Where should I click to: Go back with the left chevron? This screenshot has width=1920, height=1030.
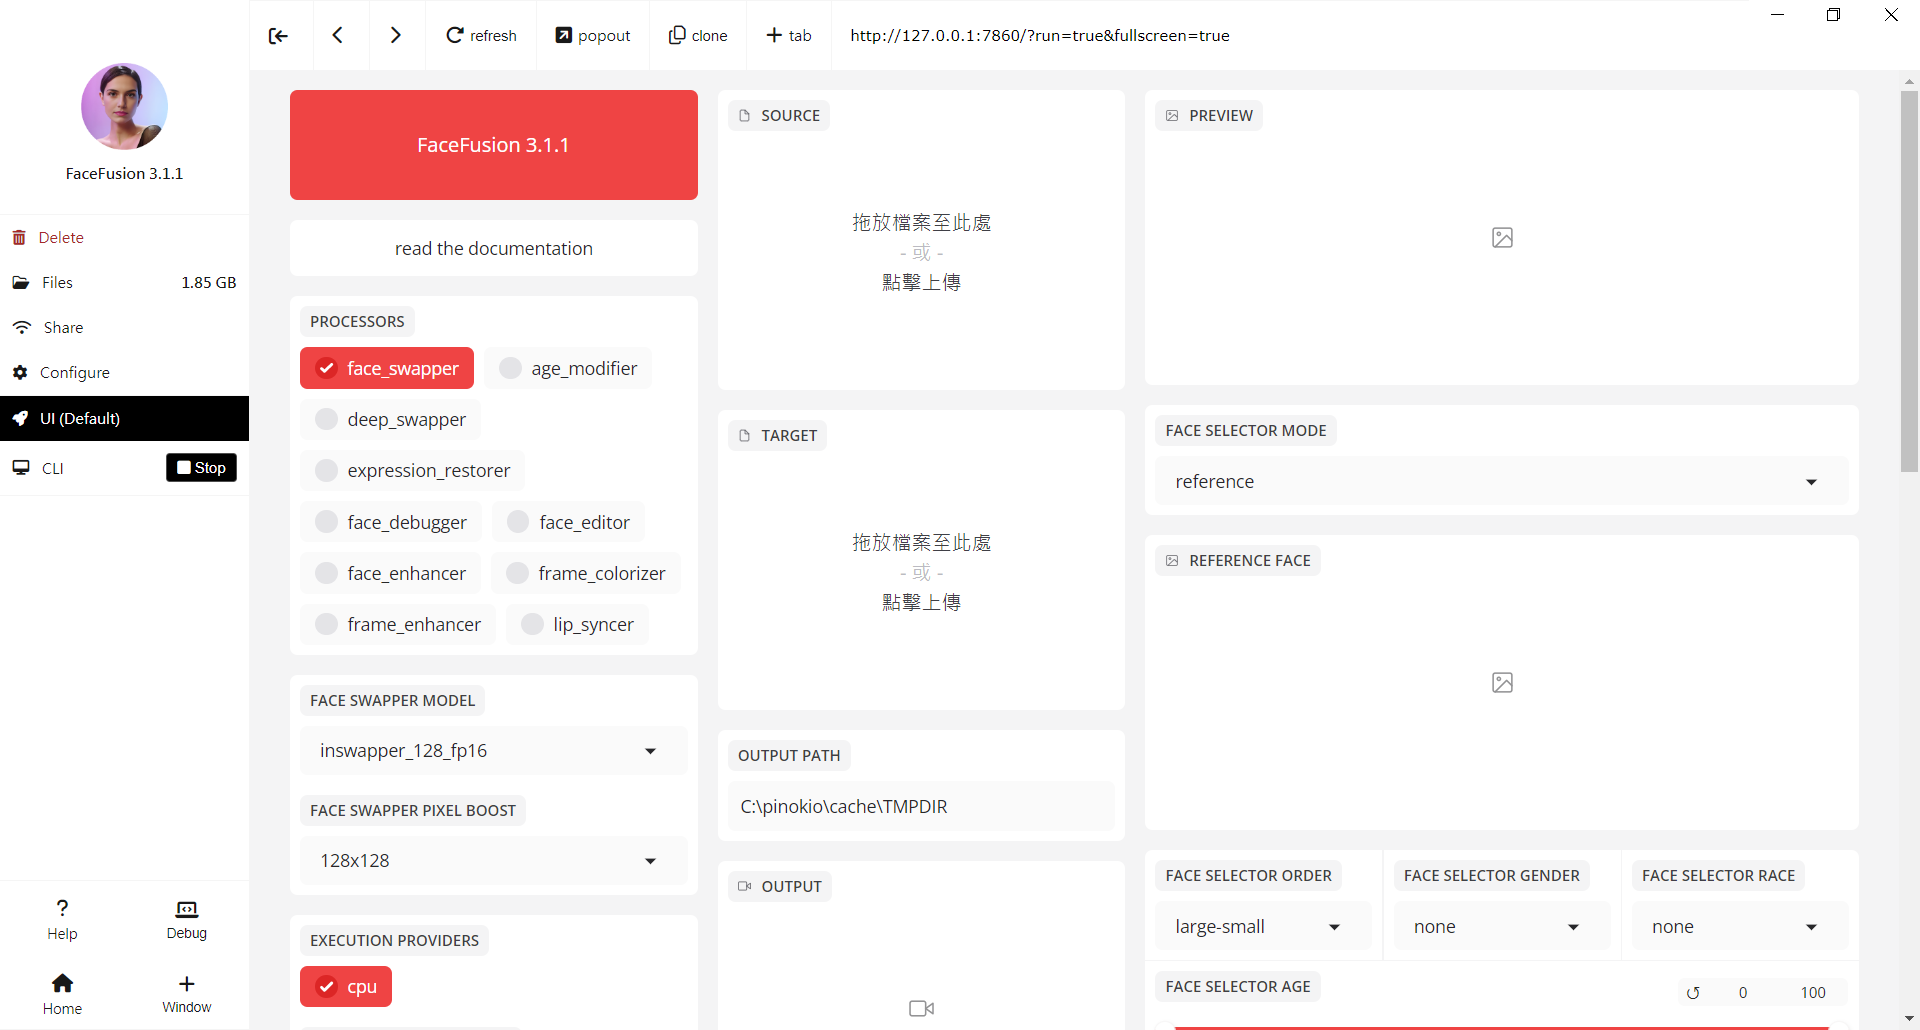tap(338, 35)
